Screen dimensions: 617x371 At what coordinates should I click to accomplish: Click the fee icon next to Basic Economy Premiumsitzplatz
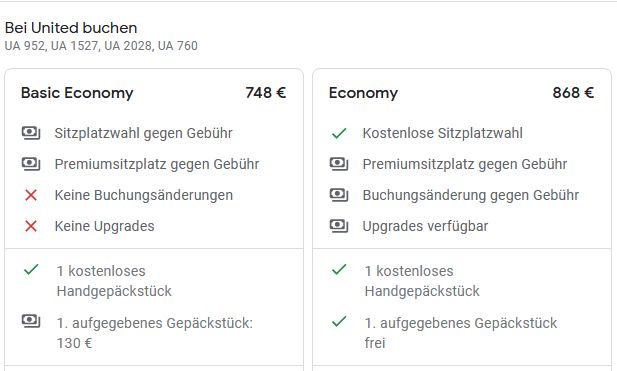click(31, 164)
